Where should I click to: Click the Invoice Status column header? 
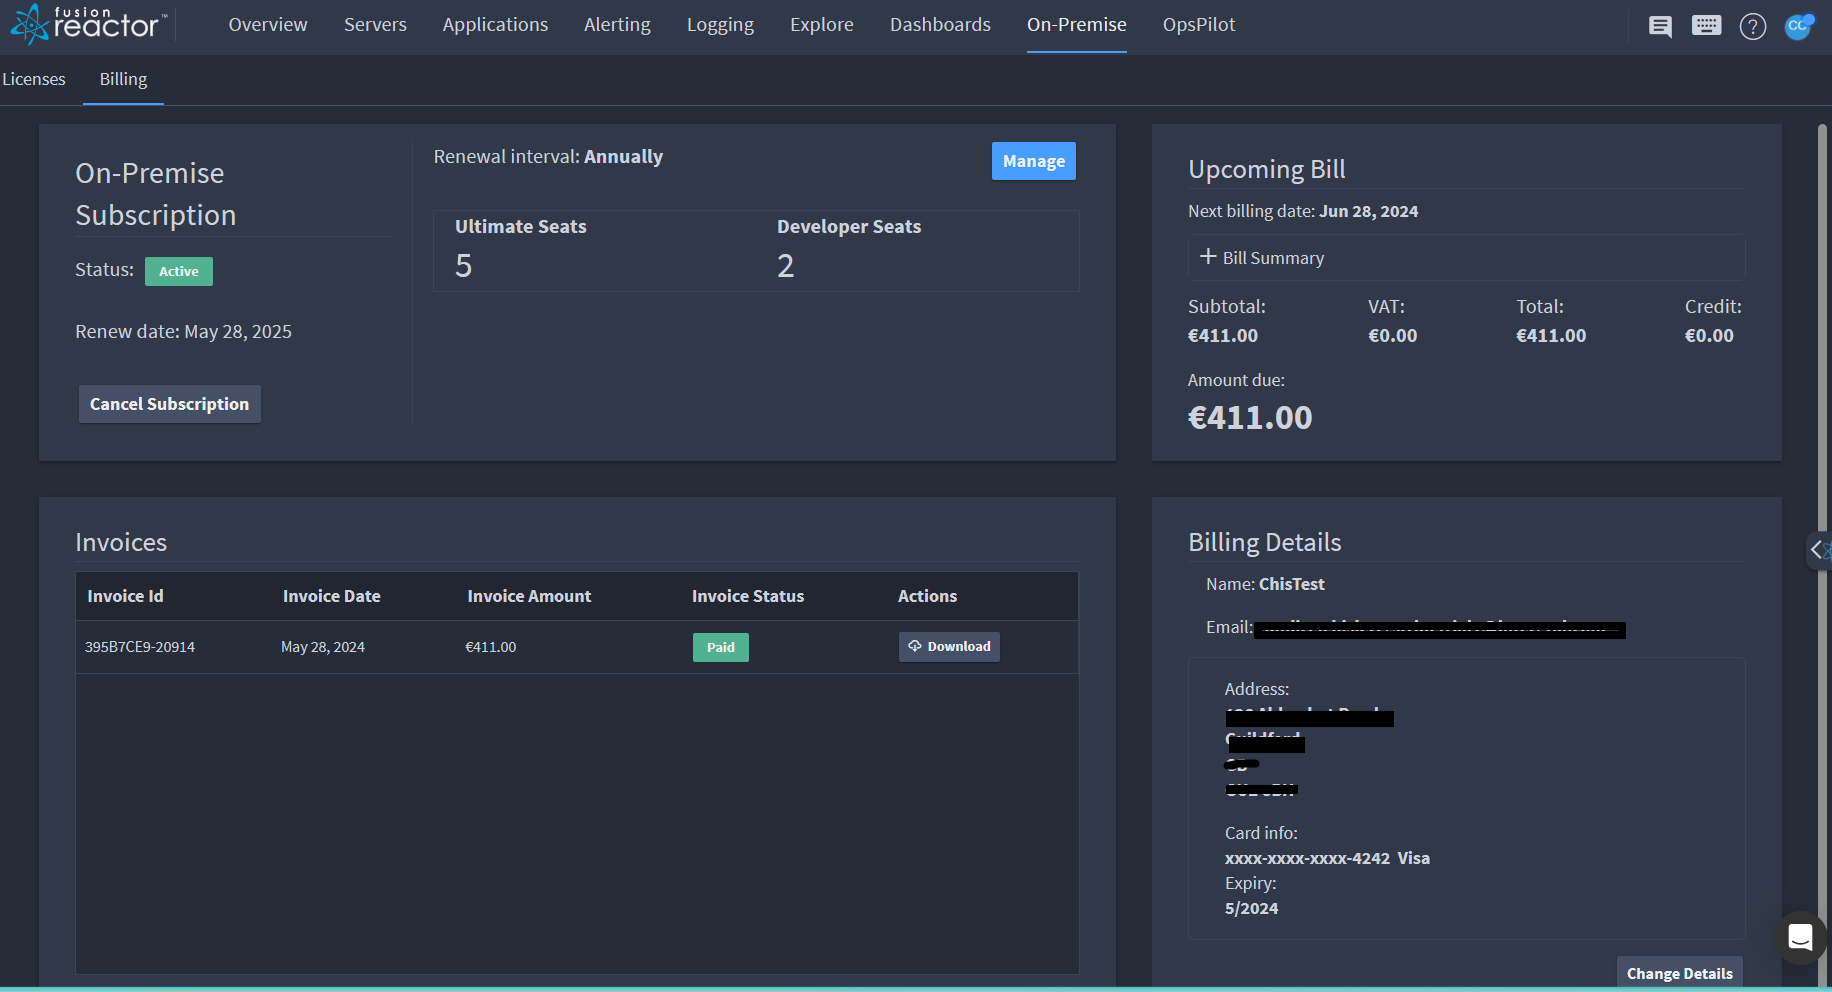tap(748, 596)
